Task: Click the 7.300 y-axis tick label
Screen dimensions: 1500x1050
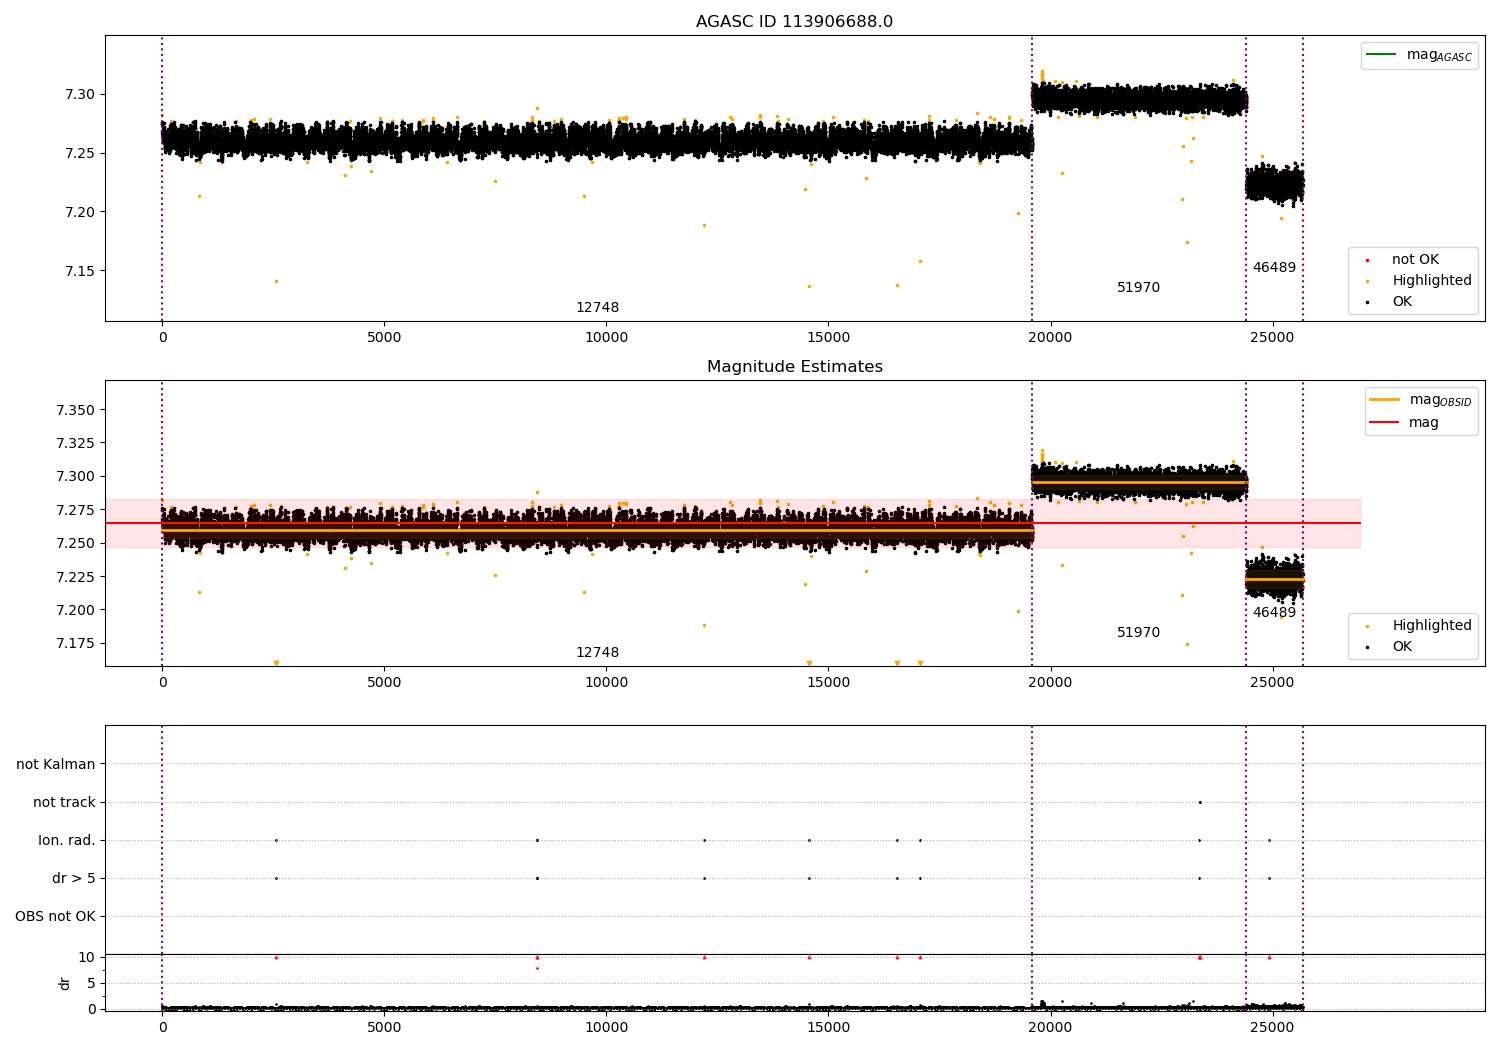Action: pos(76,477)
